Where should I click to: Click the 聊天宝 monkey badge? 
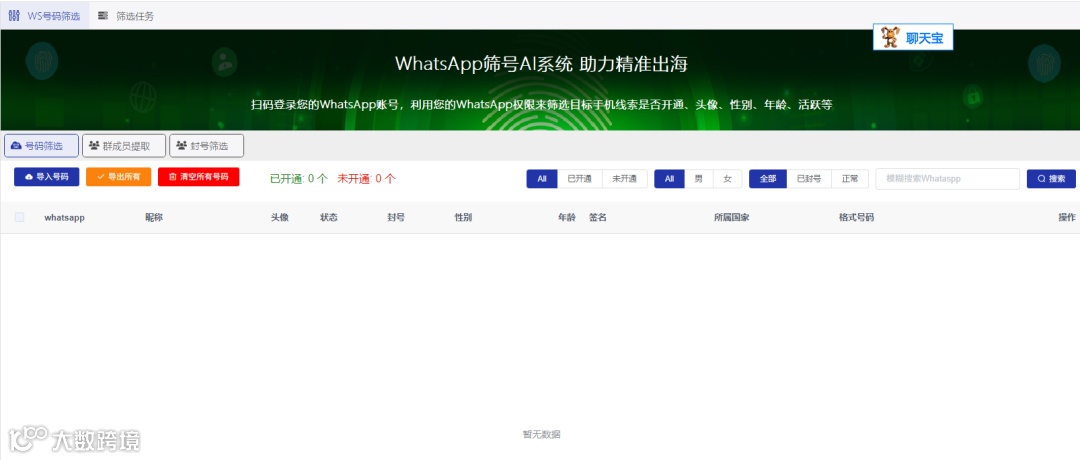913,38
